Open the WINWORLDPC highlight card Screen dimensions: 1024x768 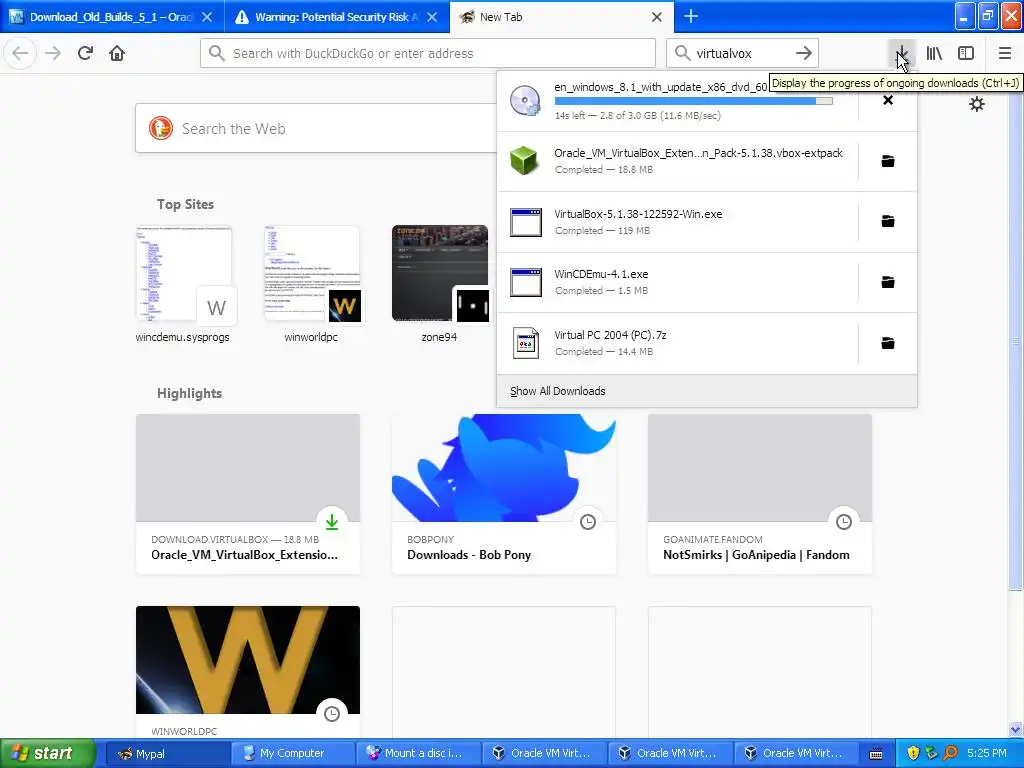click(x=248, y=673)
